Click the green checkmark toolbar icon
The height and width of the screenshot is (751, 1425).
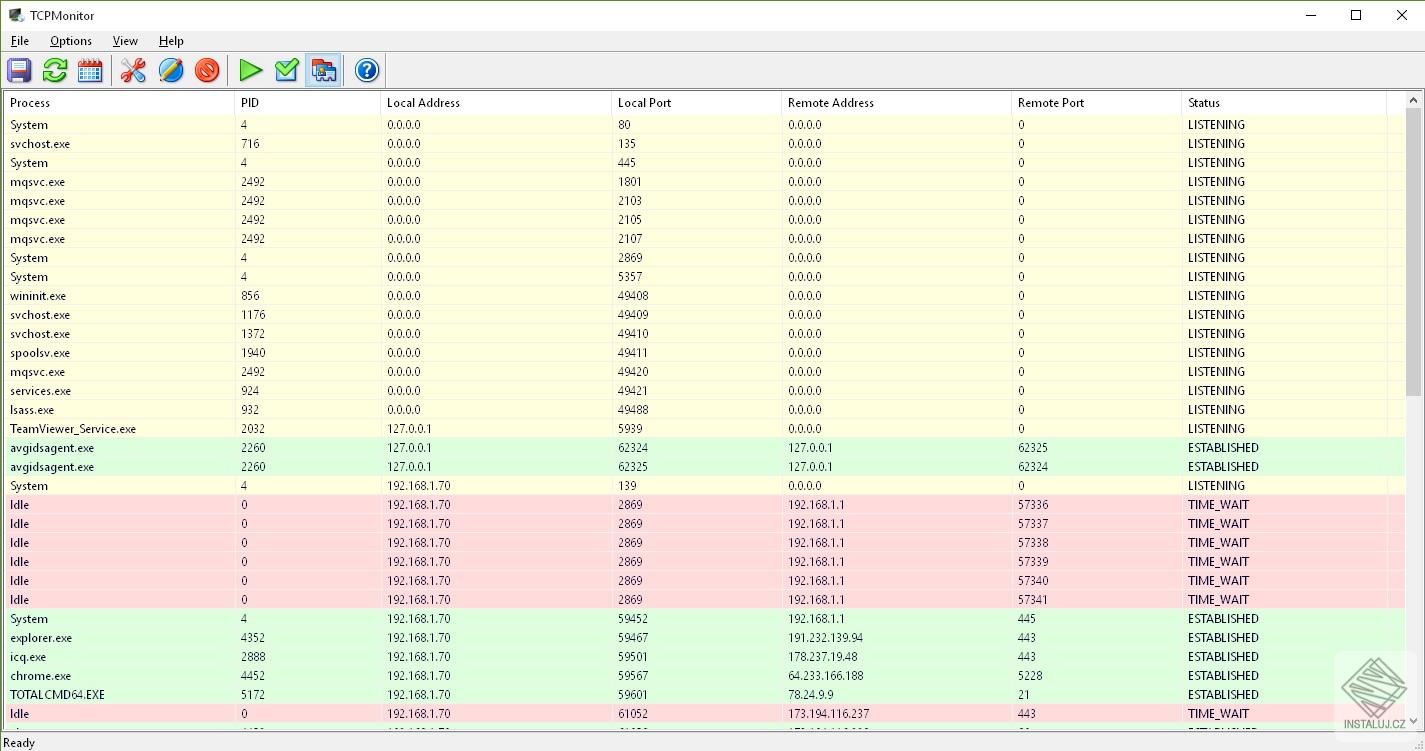click(286, 70)
